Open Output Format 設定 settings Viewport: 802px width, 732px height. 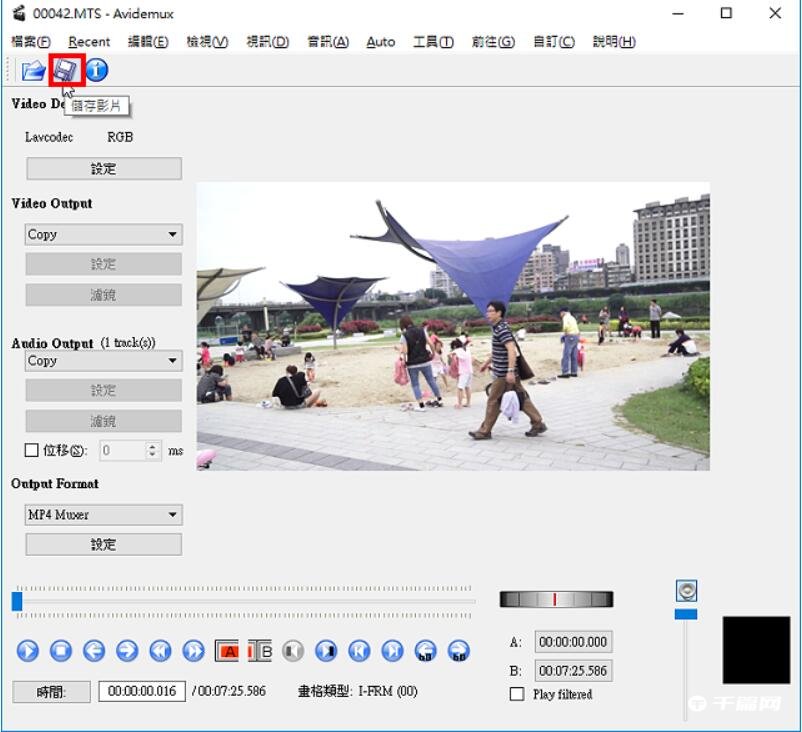pyautogui.click(x=102, y=543)
